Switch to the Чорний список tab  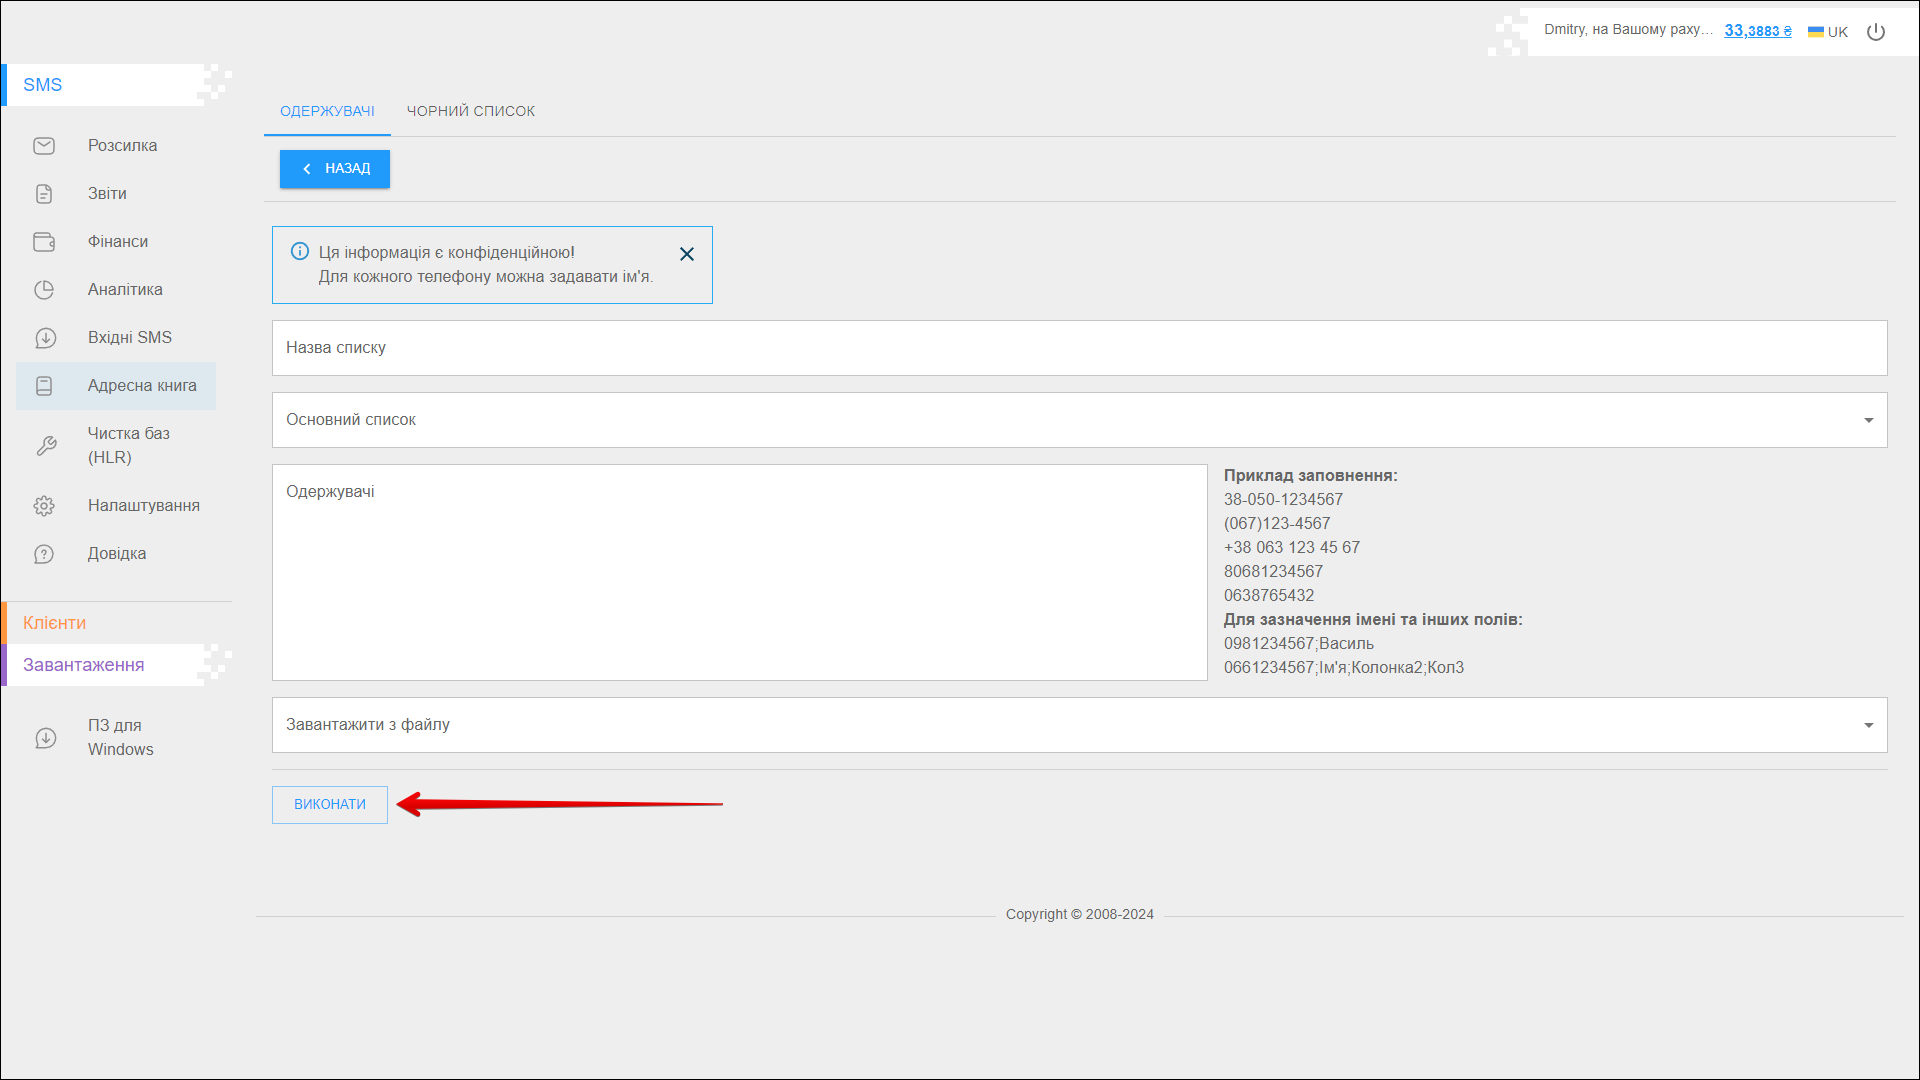(x=470, y=111)
